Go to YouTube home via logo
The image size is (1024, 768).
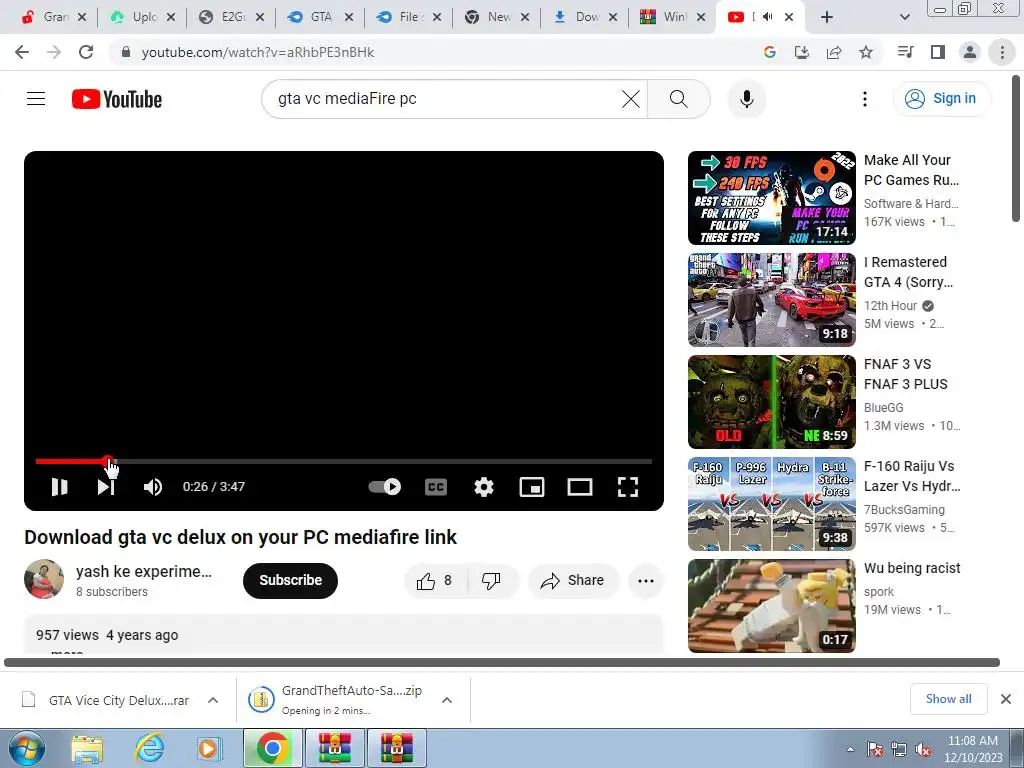[x=117, y=99]
